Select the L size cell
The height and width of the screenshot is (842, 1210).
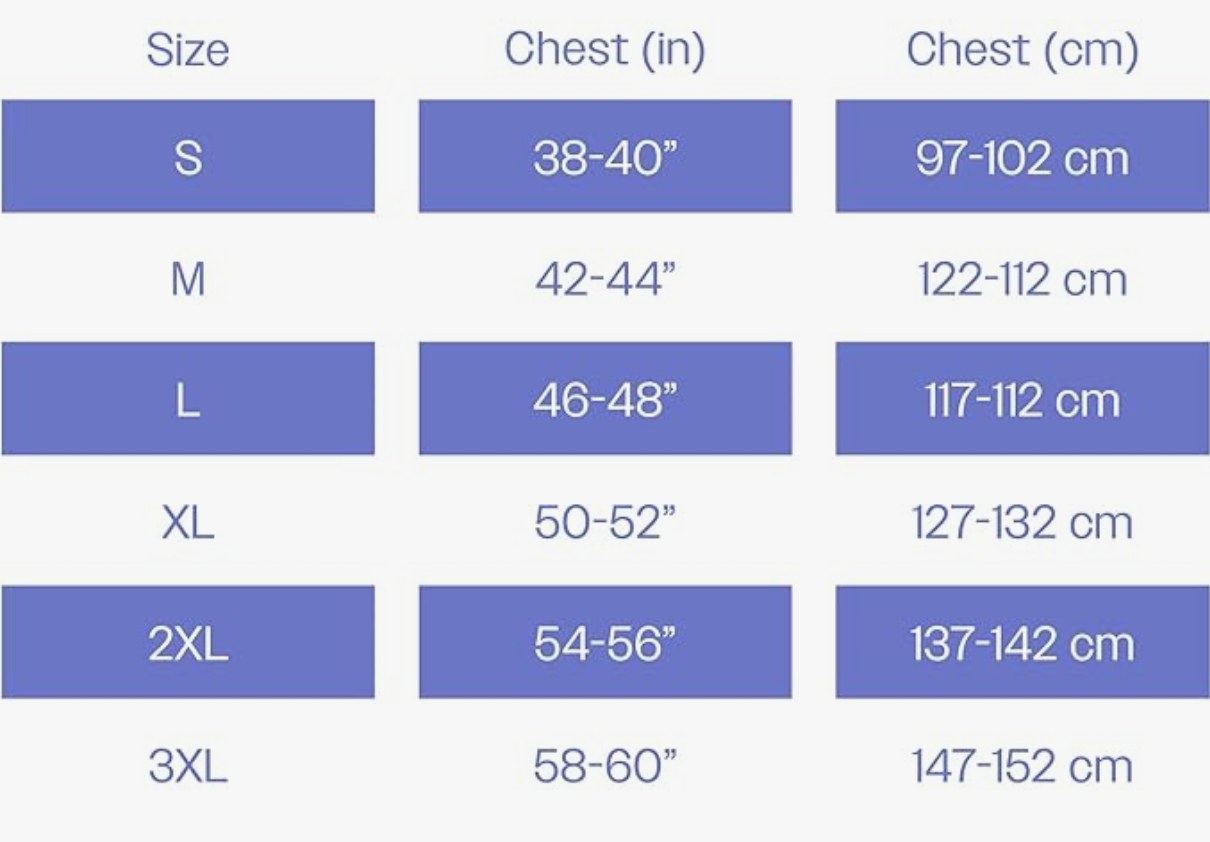188,398
